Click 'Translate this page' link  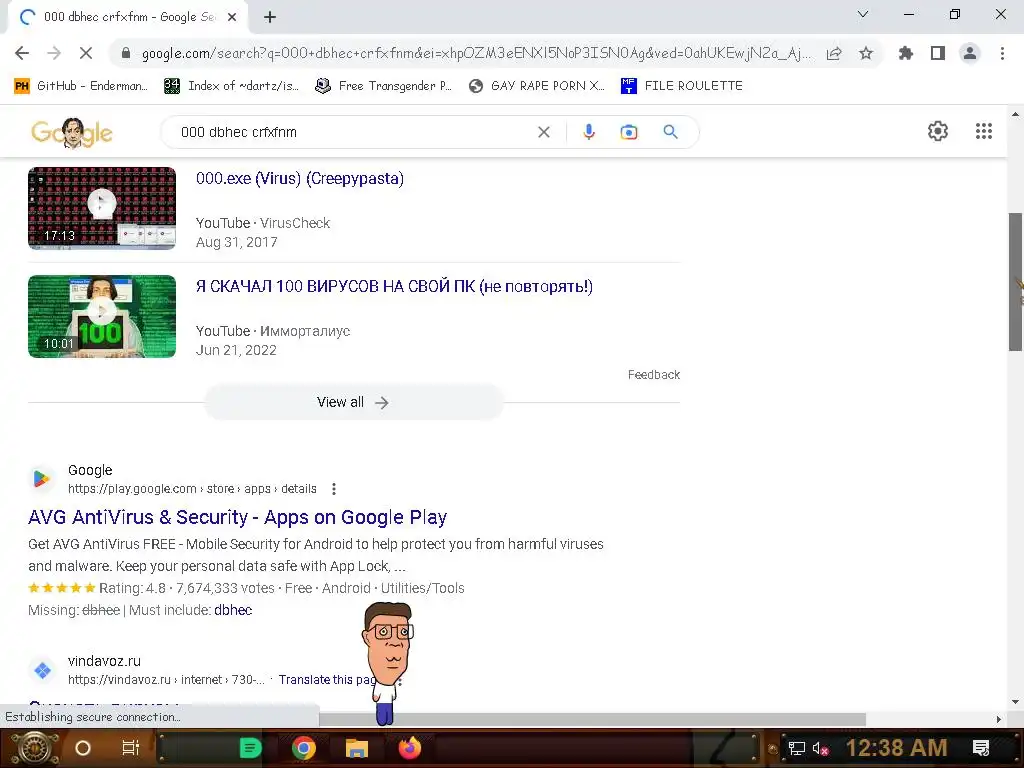(x=327, y=680)
